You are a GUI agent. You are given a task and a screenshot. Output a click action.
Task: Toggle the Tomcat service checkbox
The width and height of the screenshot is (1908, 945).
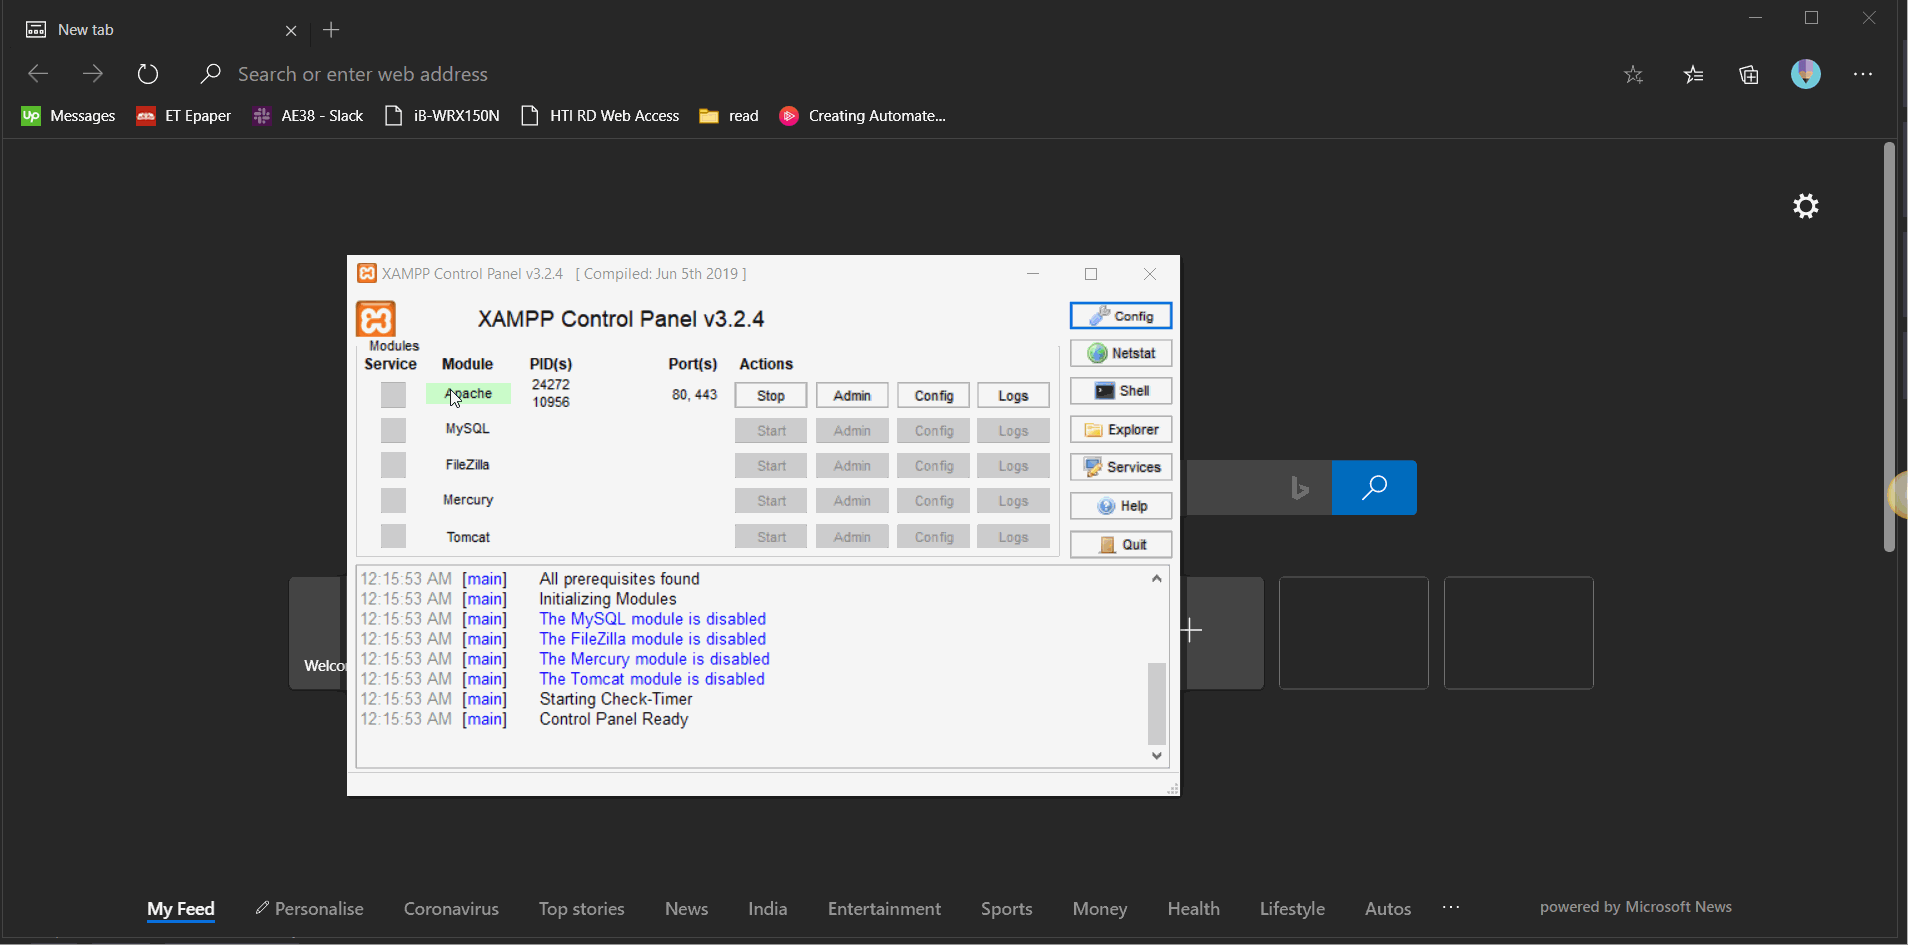(x=393, y=536)
